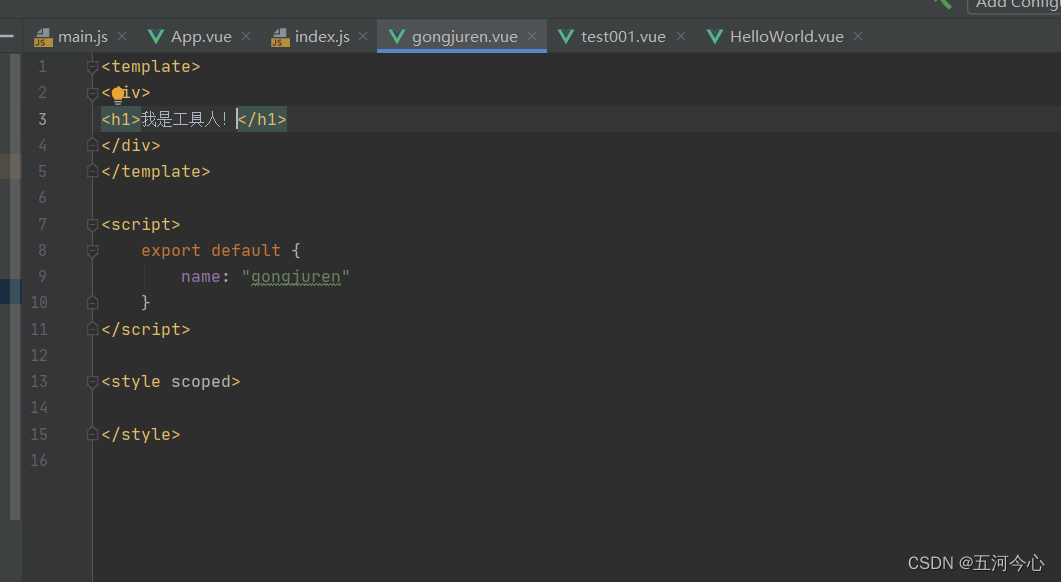Close the test001.vue tab
The height and width of the screenshot is (582, 1061).
click(681, 36)
